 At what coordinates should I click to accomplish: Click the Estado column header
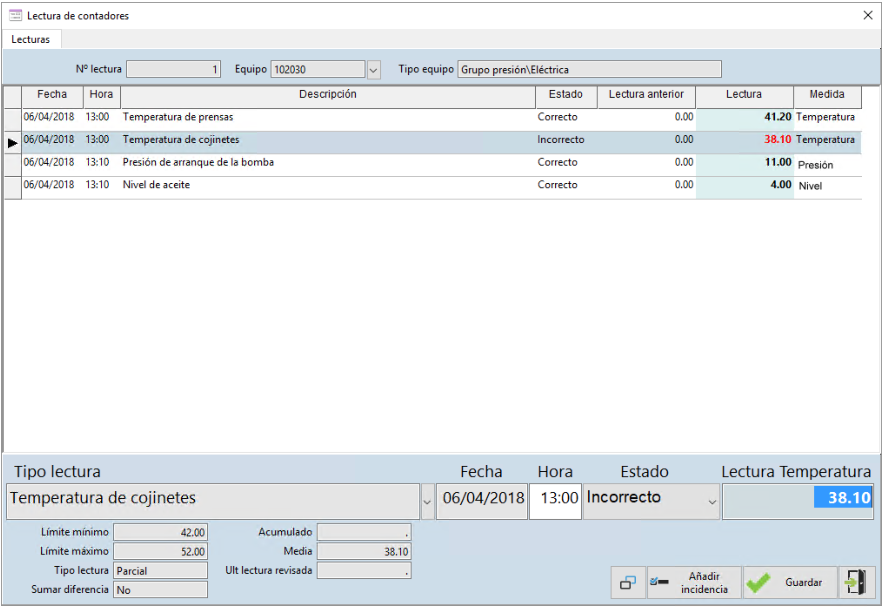coord(566,95)
